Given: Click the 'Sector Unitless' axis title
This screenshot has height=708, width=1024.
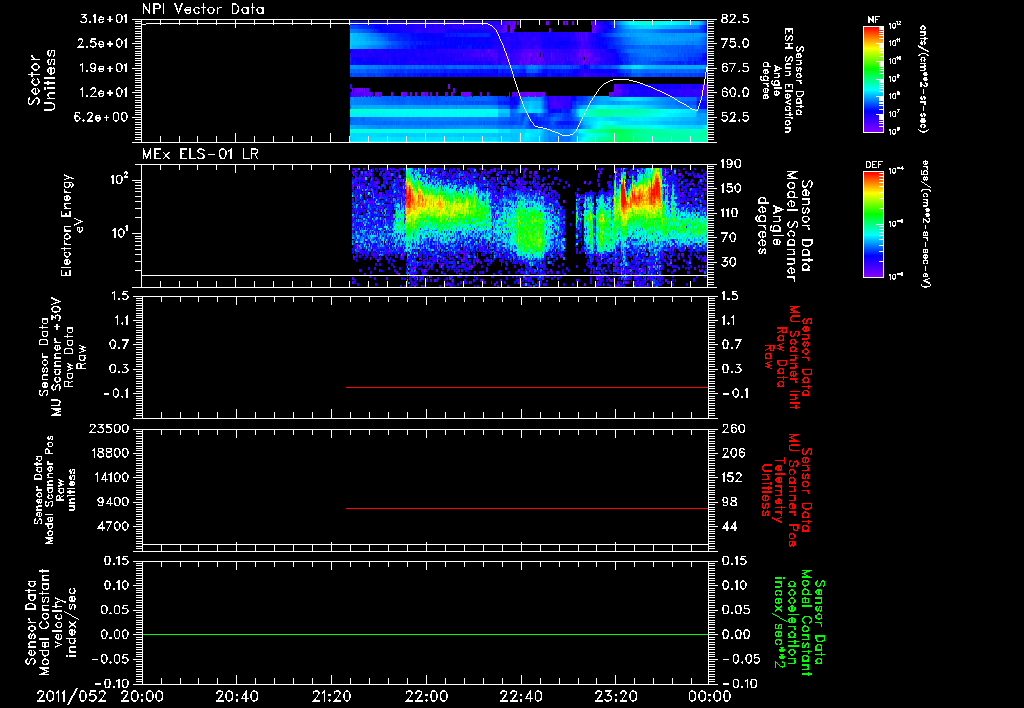Looking at the screenshot, I should [x=42, y=81].
